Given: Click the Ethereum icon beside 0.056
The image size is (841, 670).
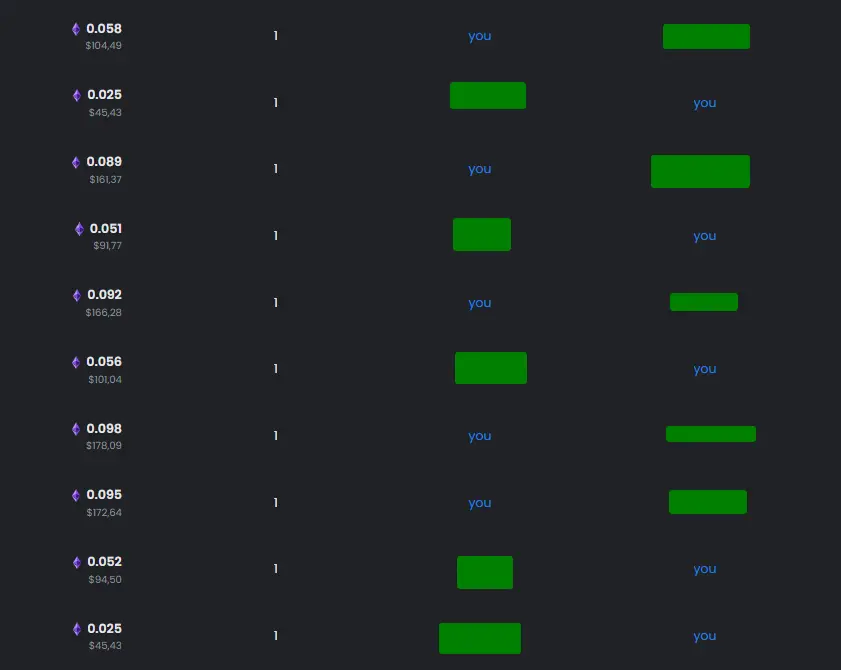Looking at the screenshot, I should pos(76,362).
